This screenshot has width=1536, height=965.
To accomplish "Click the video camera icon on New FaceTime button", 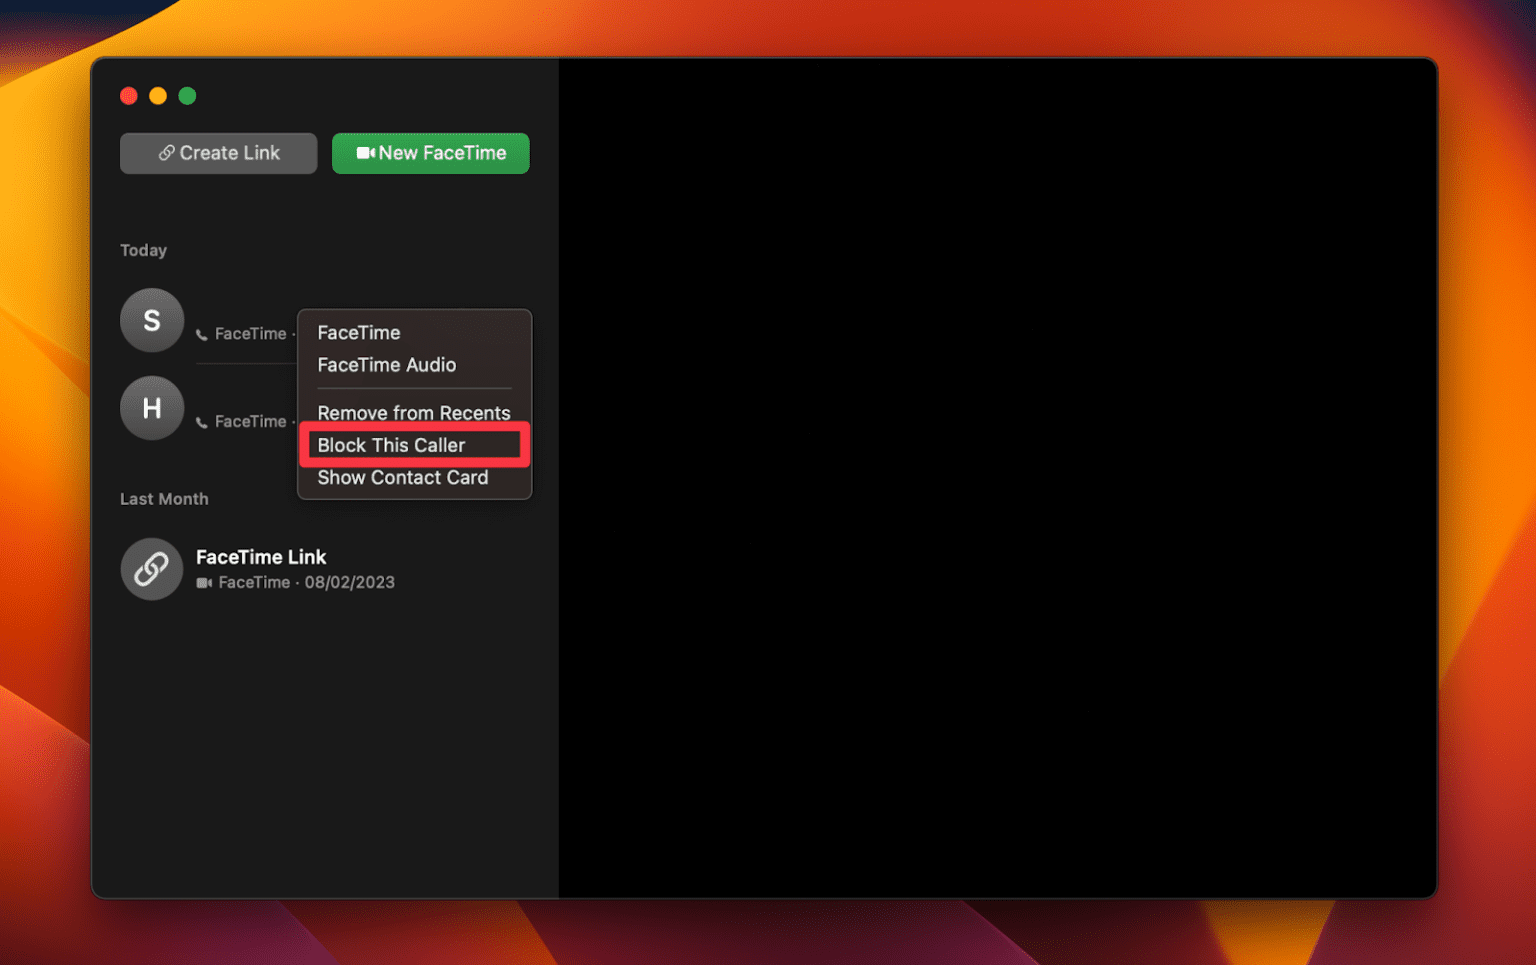I will coord(366,153).
